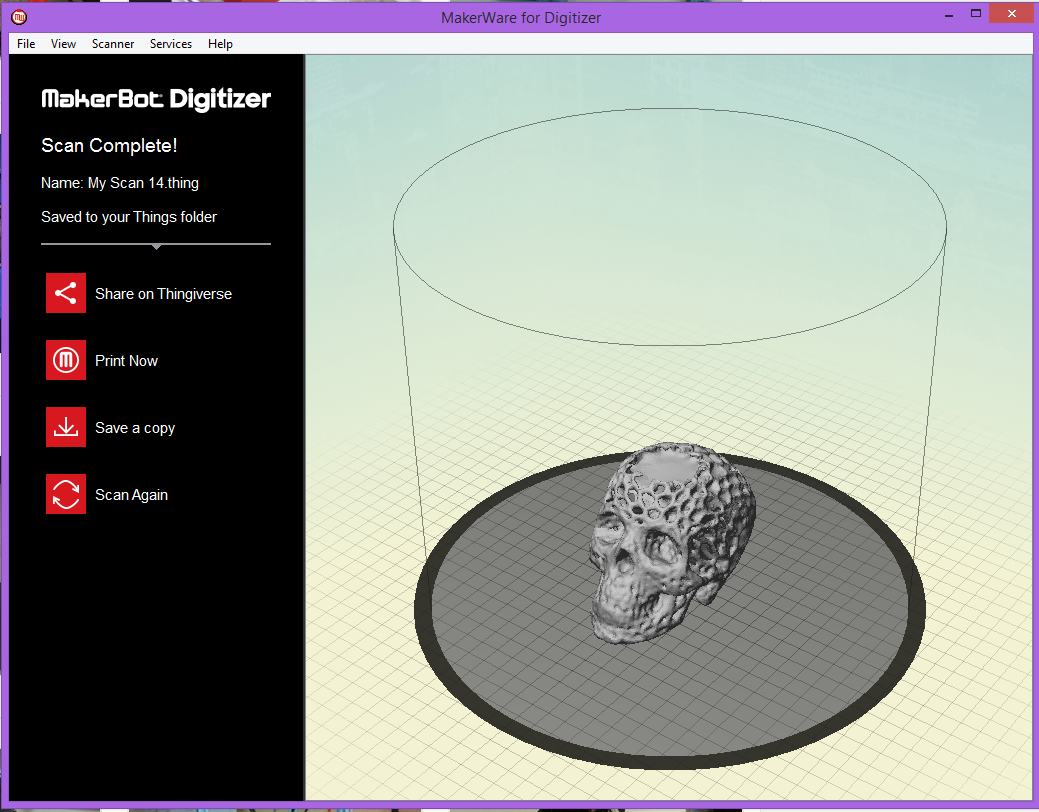Close the MakerWare for Digitizer window

(1011, 13)
